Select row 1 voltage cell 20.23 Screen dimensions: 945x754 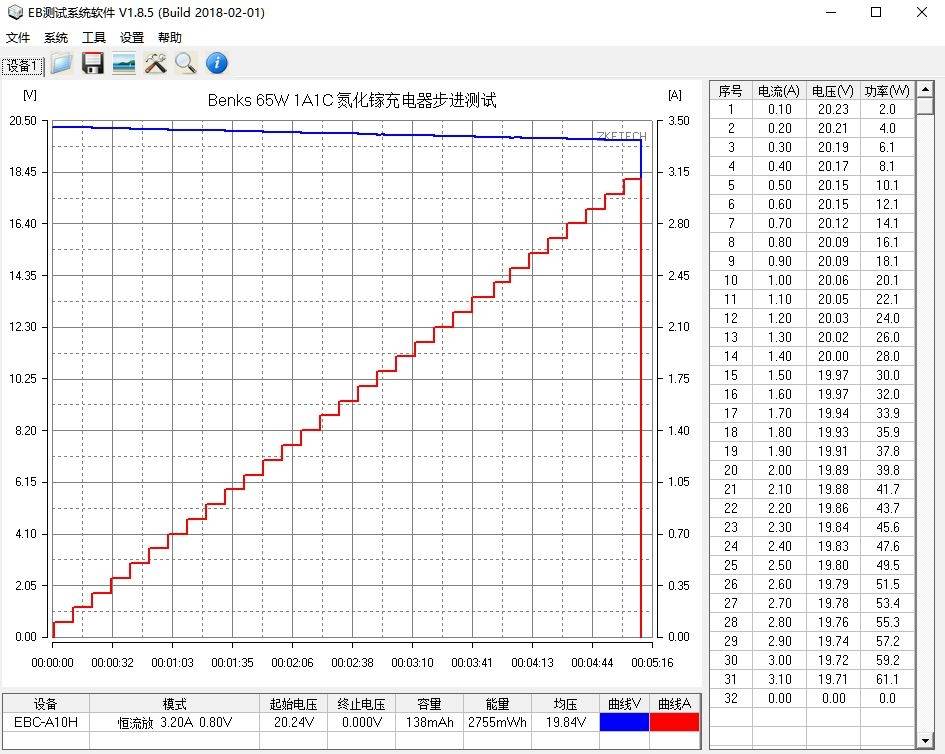point(833,109)
